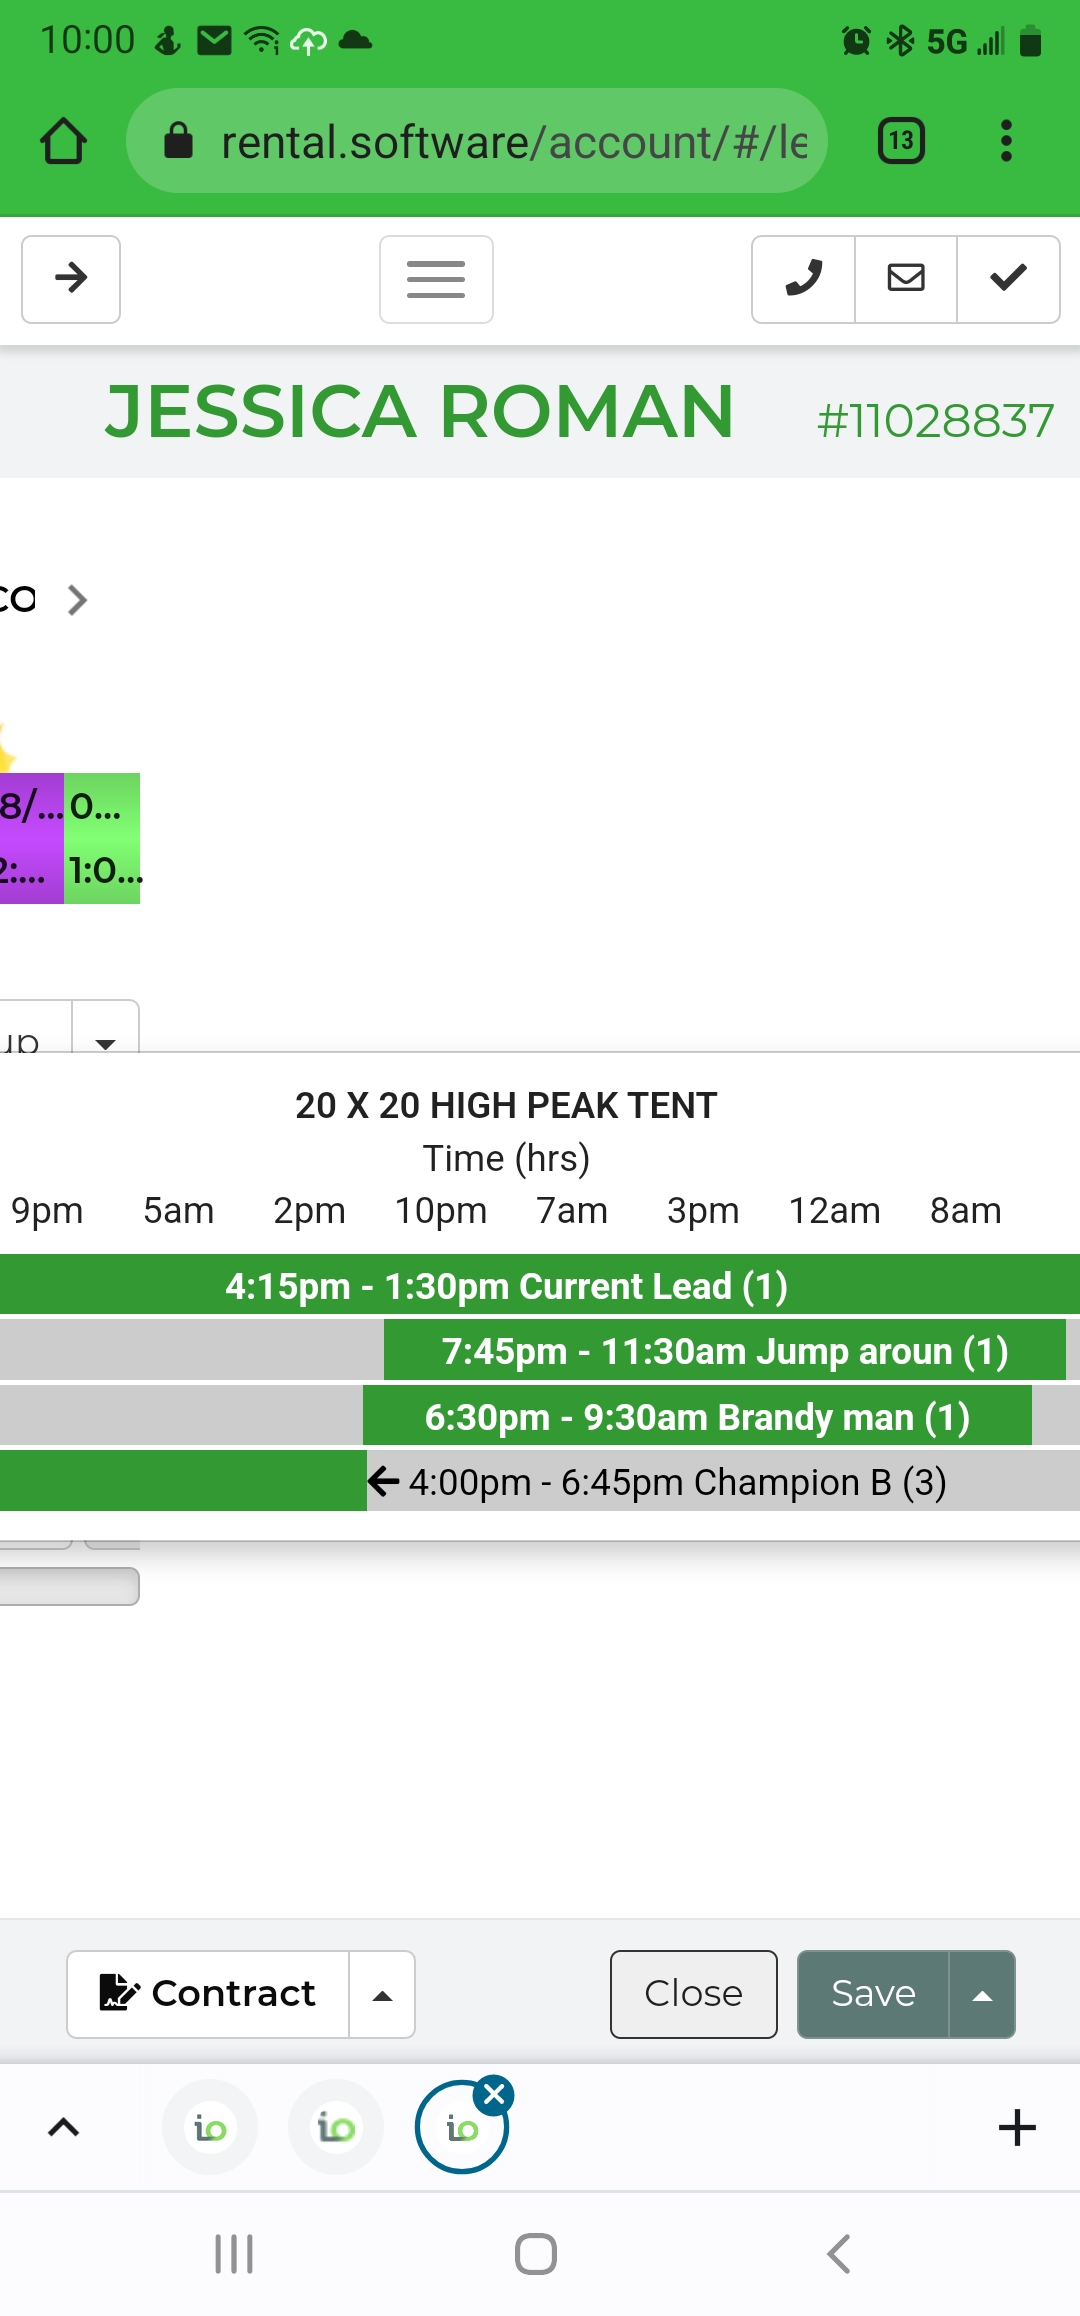Select the green time block
This screenshot has height=2316, width=1080.
[102, 838]
